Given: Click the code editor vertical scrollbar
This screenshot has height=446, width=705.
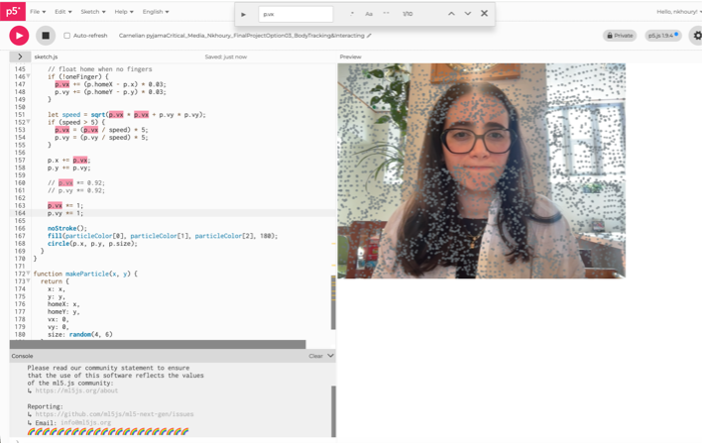Looking at the screenshot, I should (333, 302).
